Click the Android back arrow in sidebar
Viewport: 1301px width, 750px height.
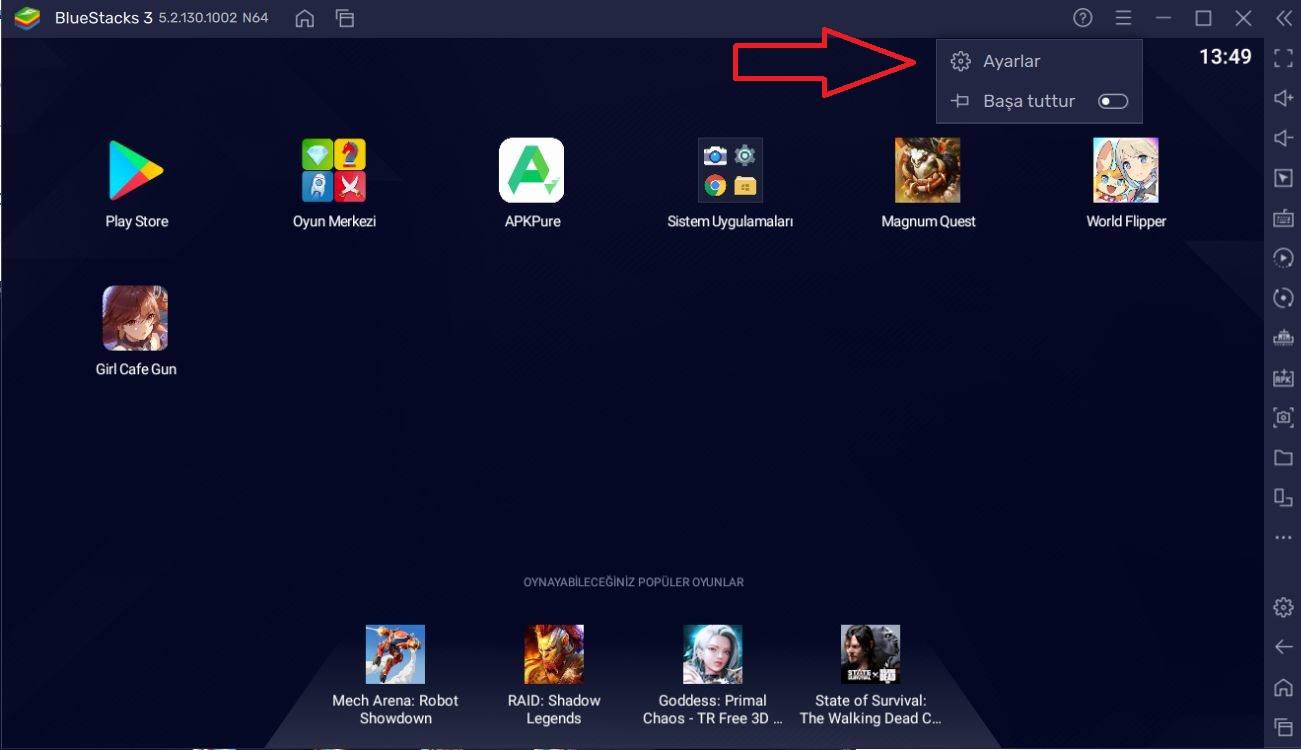(x=1283, y=647)
